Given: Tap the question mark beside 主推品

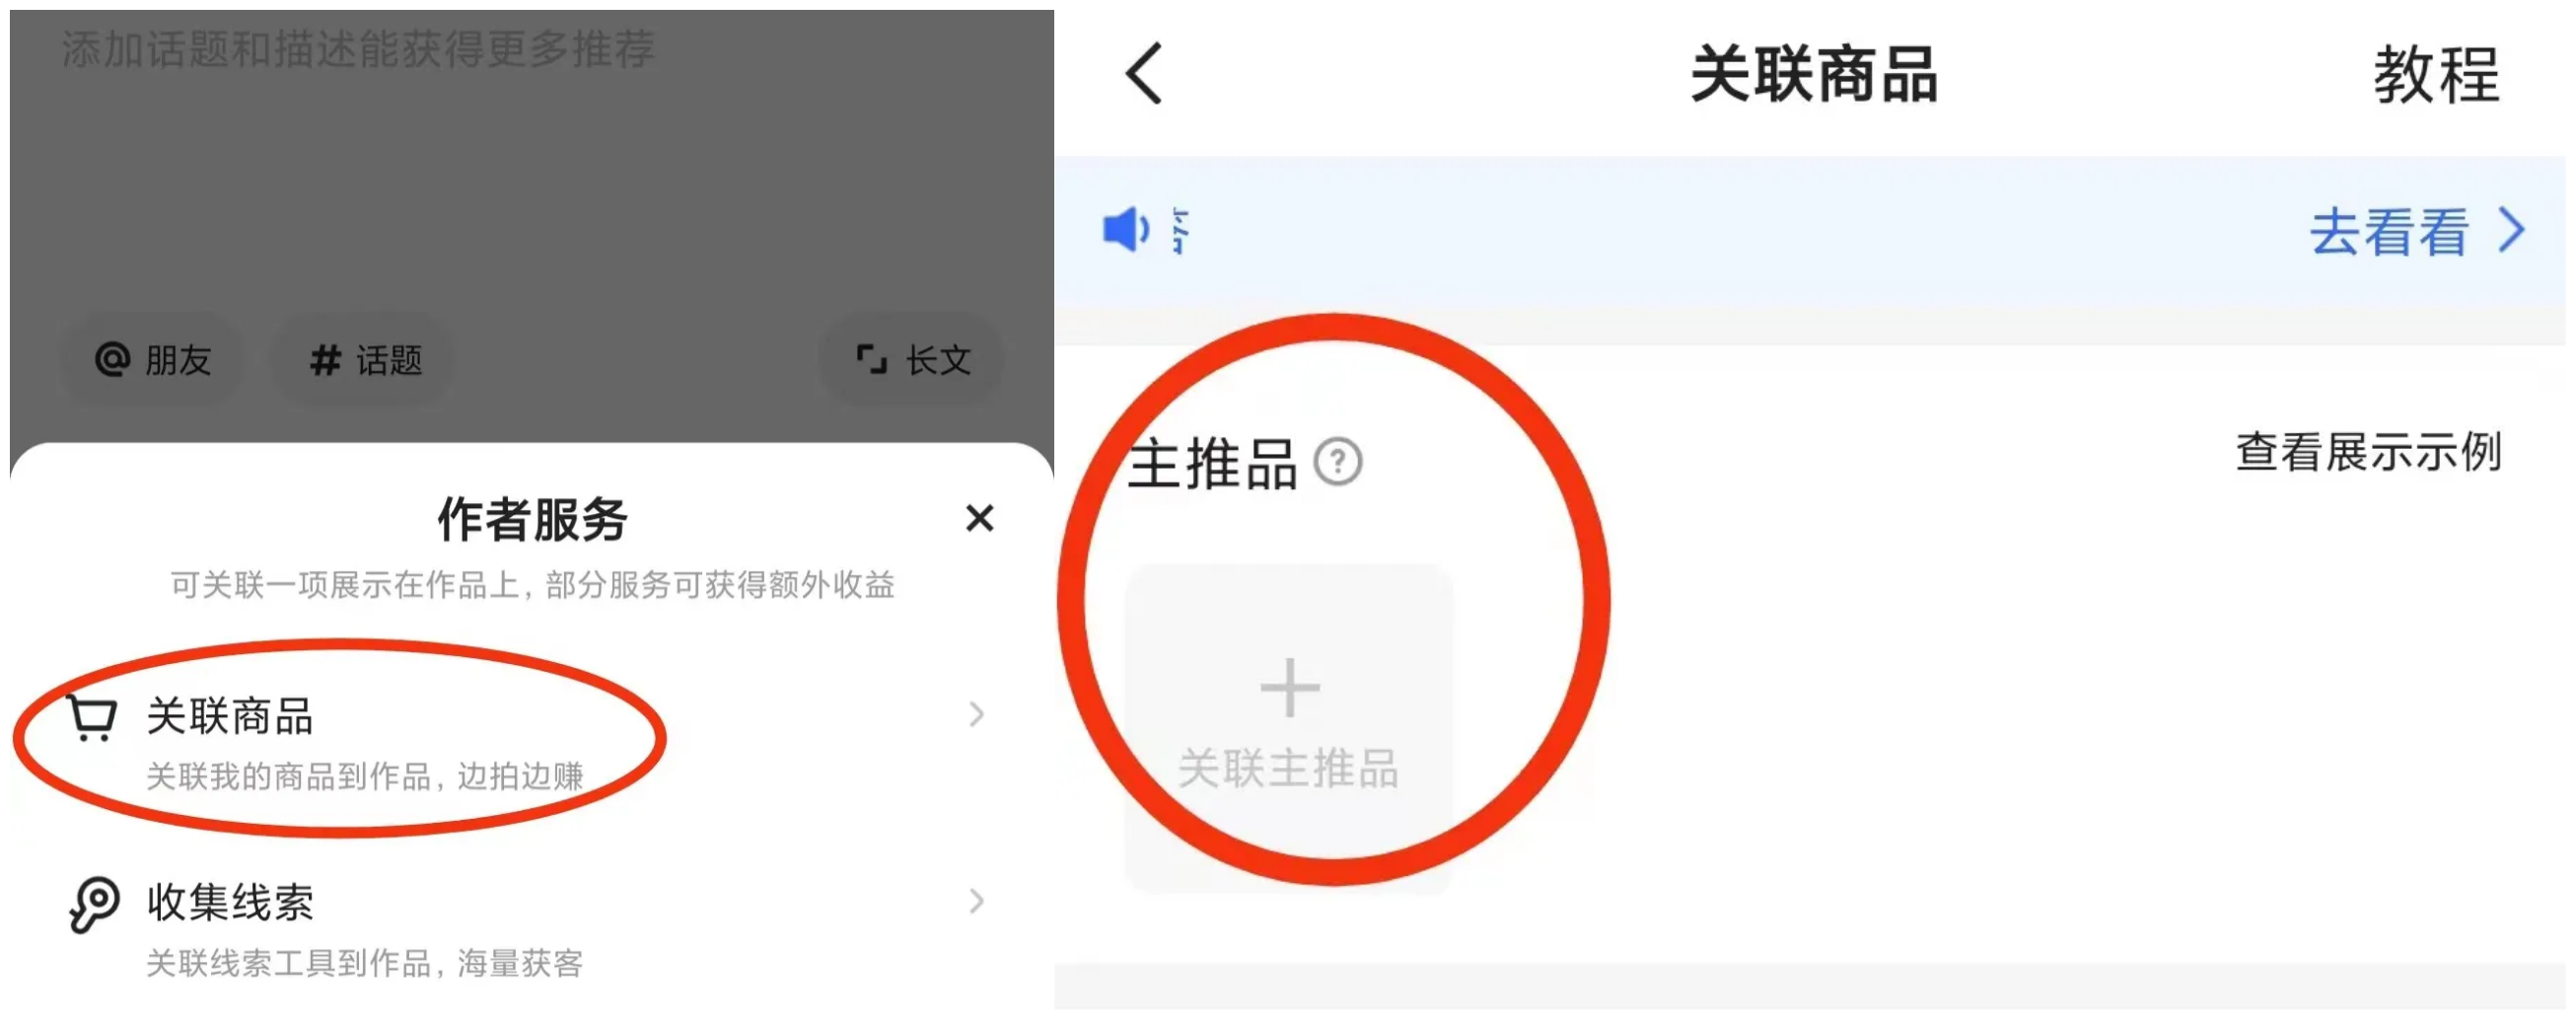Looking at the screenshot, I should click(1337, 463).
